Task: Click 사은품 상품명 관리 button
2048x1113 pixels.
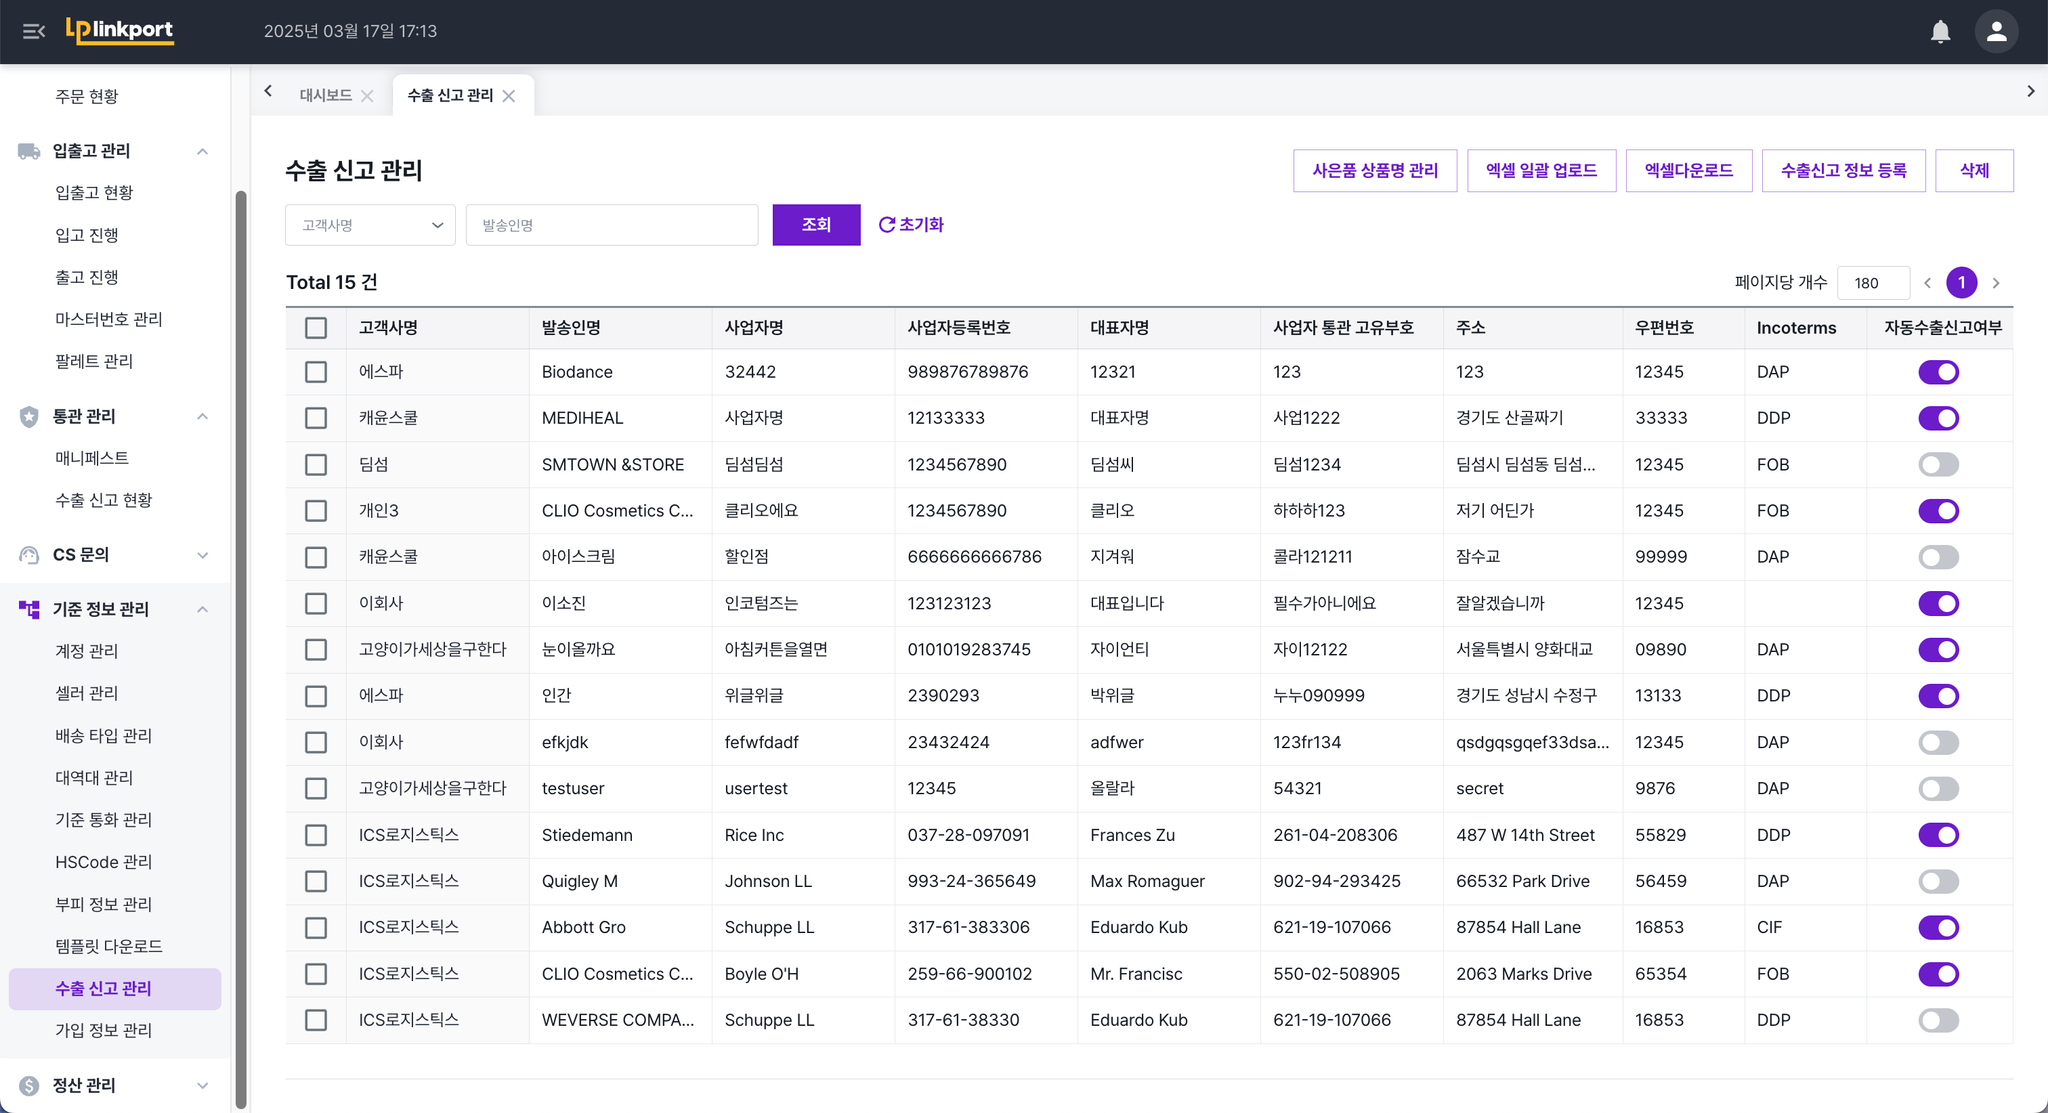Action: click(x=1375, y=171)
